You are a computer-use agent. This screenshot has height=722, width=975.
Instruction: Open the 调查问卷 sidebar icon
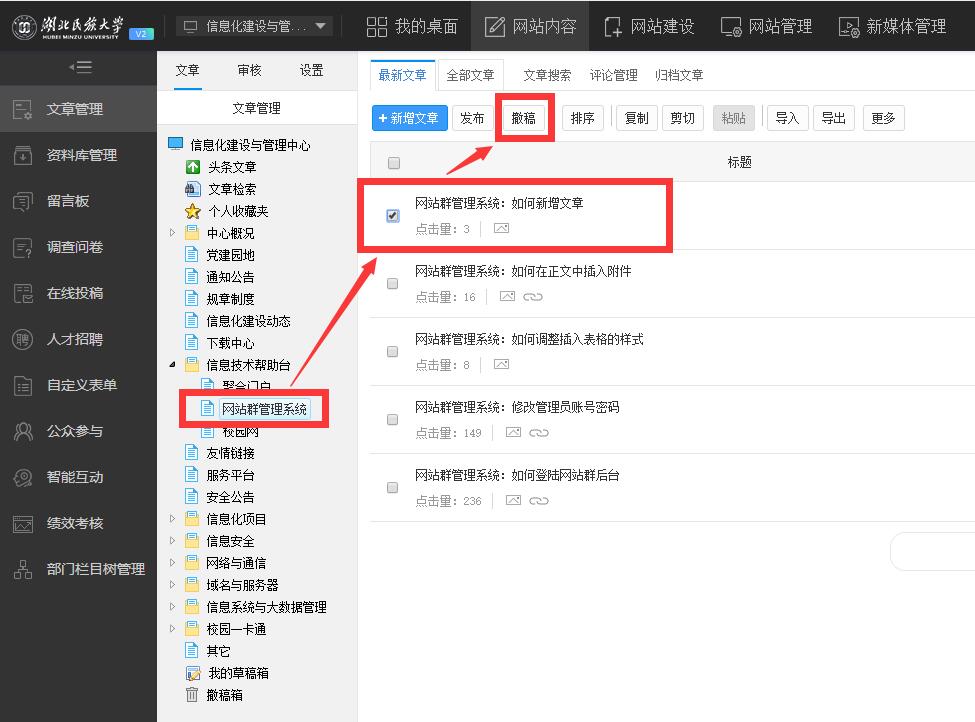coord(22,247)
